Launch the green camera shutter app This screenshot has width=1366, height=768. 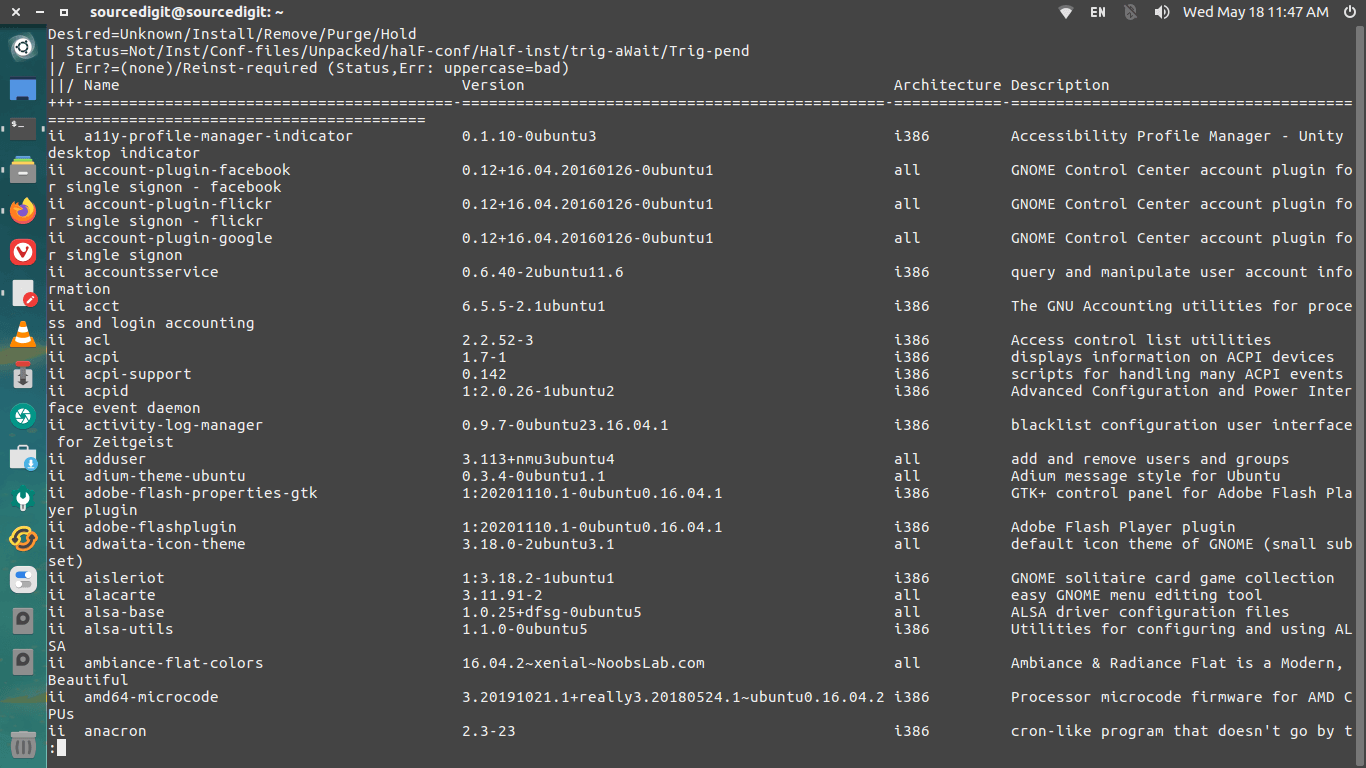[x=23, y=416]
